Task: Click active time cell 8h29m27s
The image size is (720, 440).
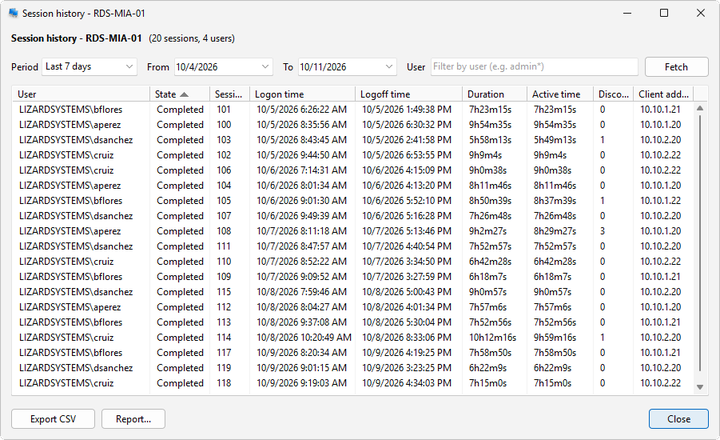Action: click(555, 231)
